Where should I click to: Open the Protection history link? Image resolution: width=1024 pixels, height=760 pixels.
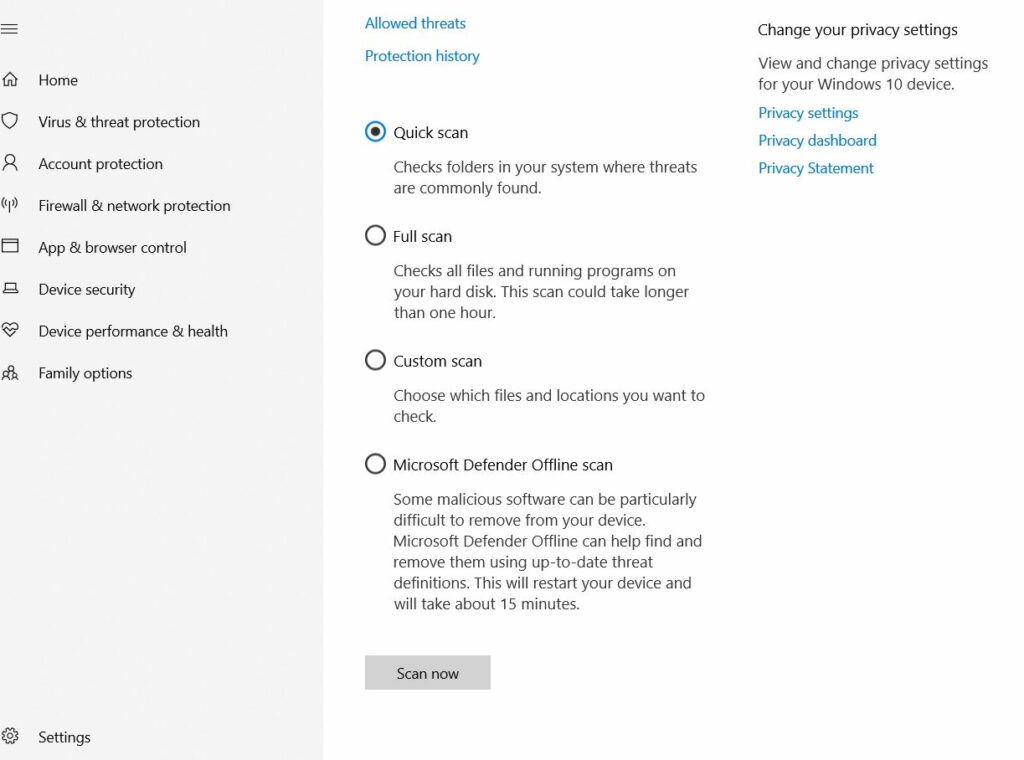(x=422, y=56)
